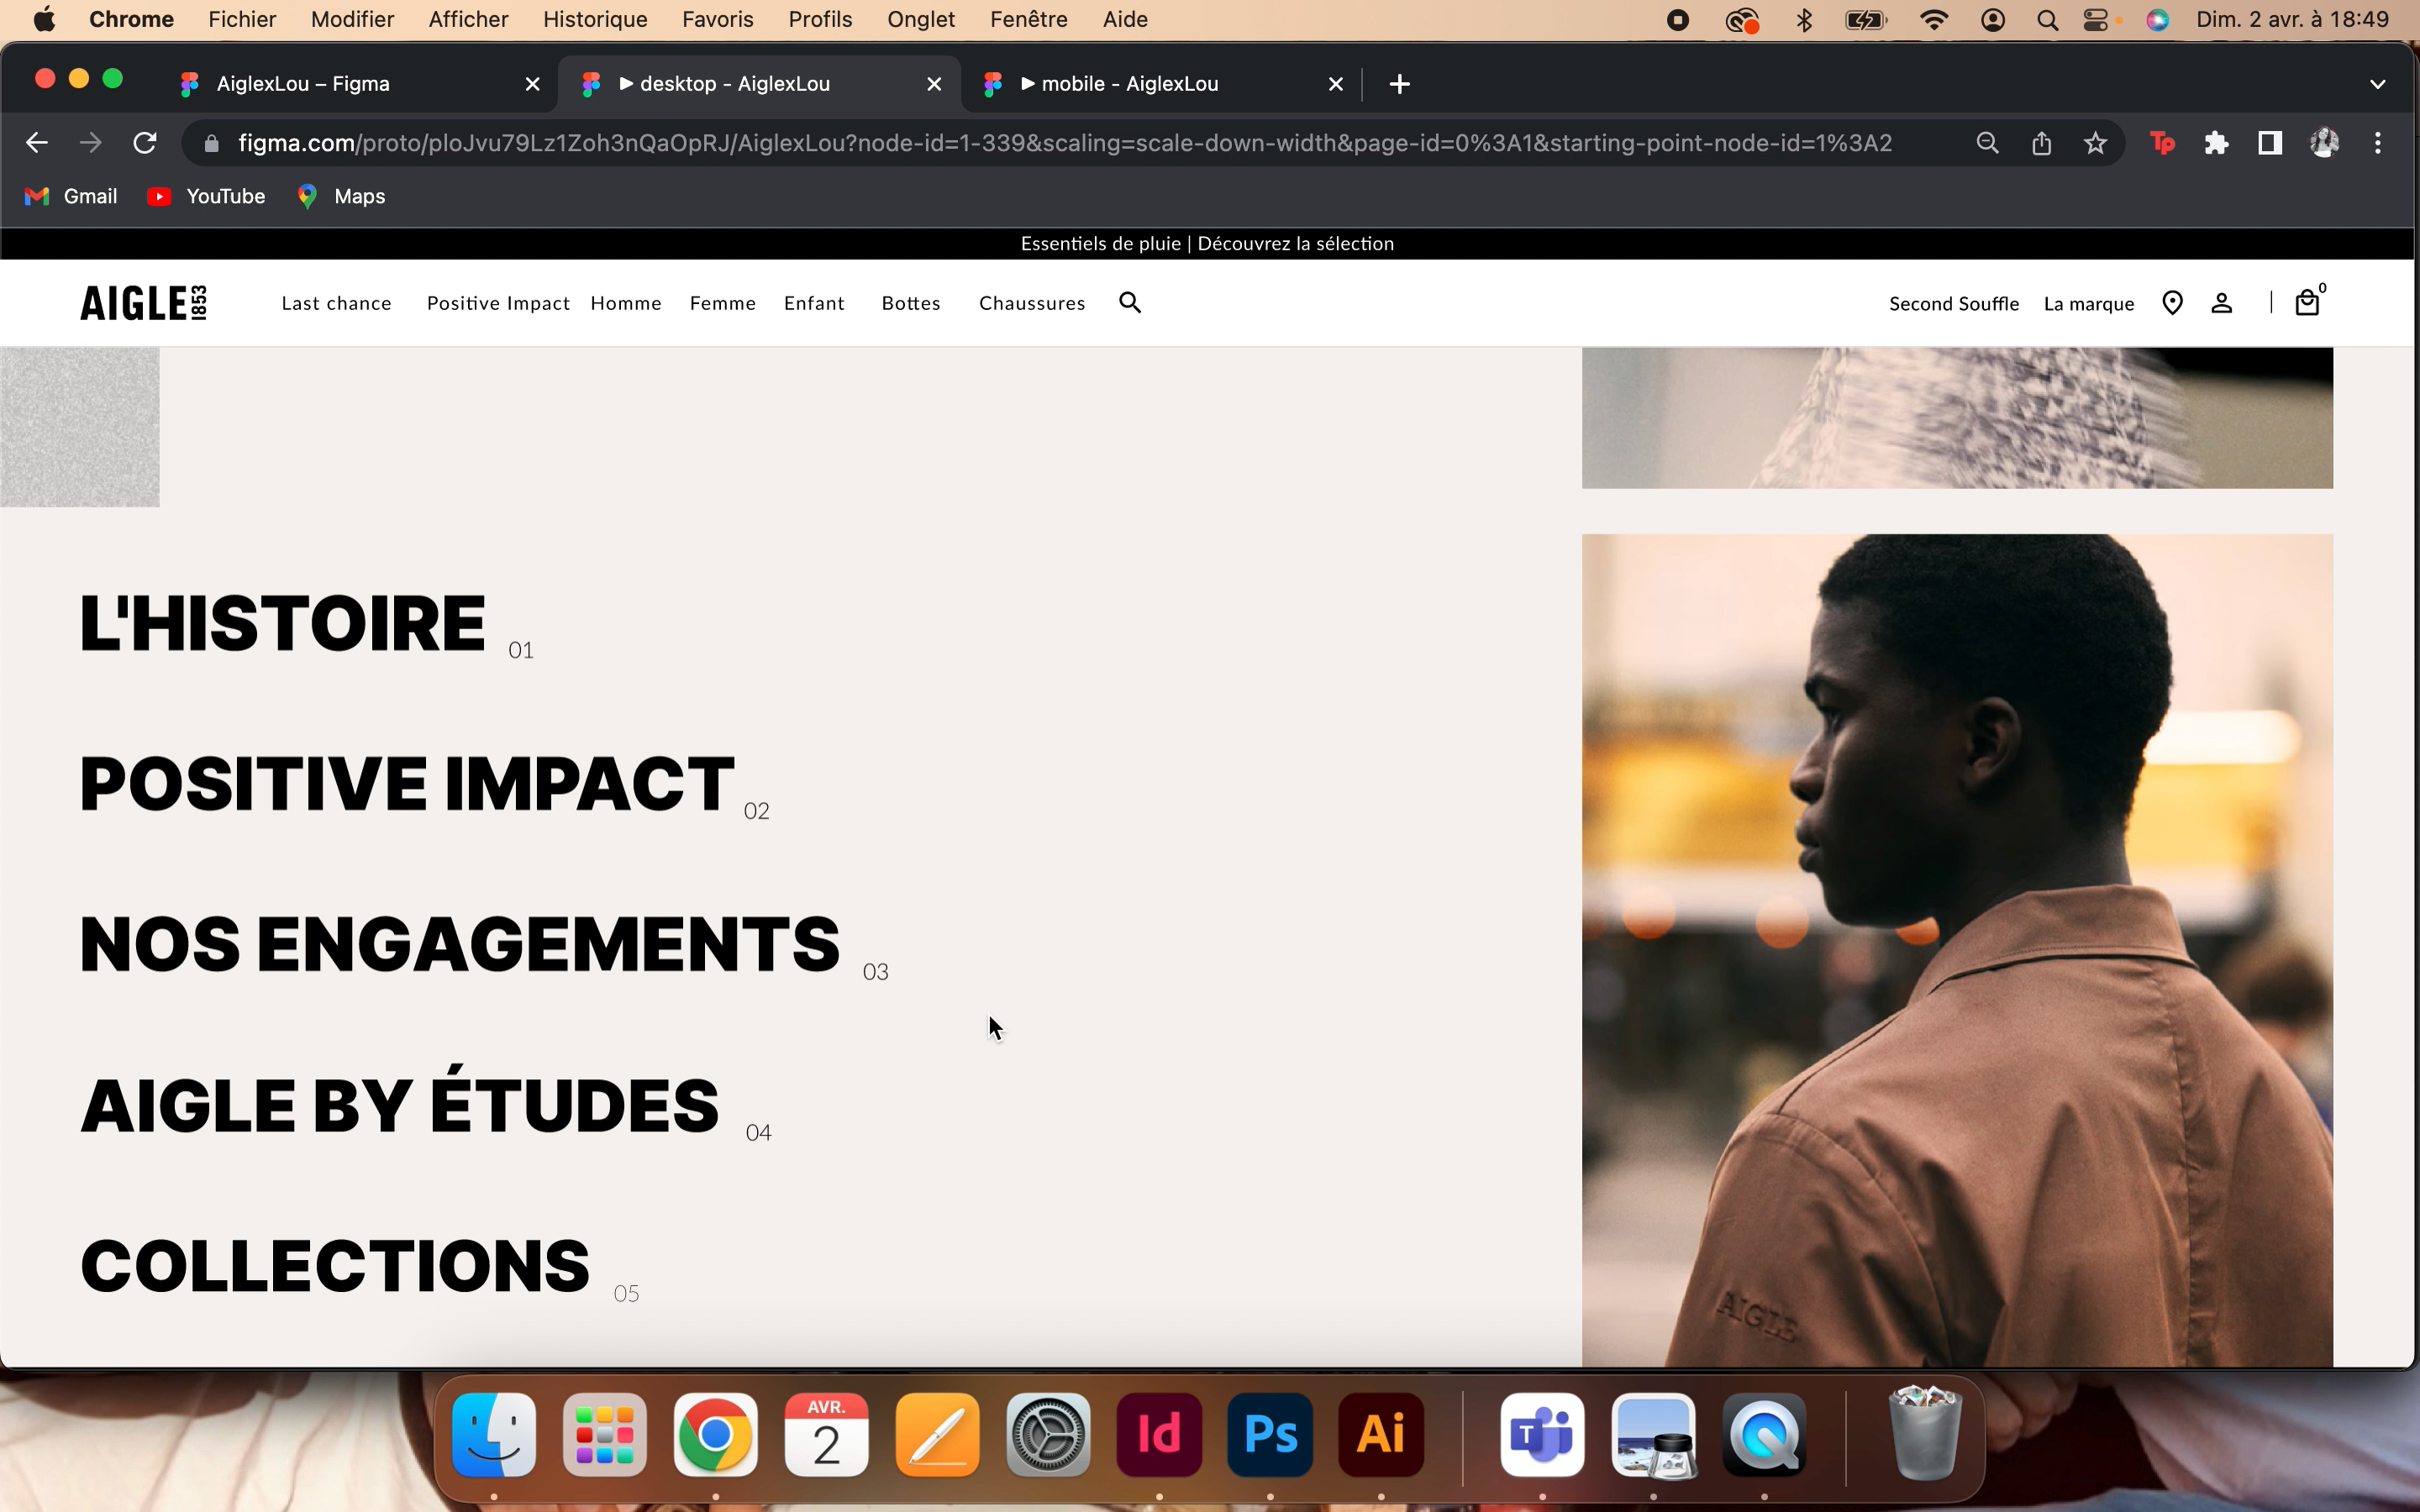
Task: Switch to the AiglexLou – Figma tab
Action: [303, 84]
